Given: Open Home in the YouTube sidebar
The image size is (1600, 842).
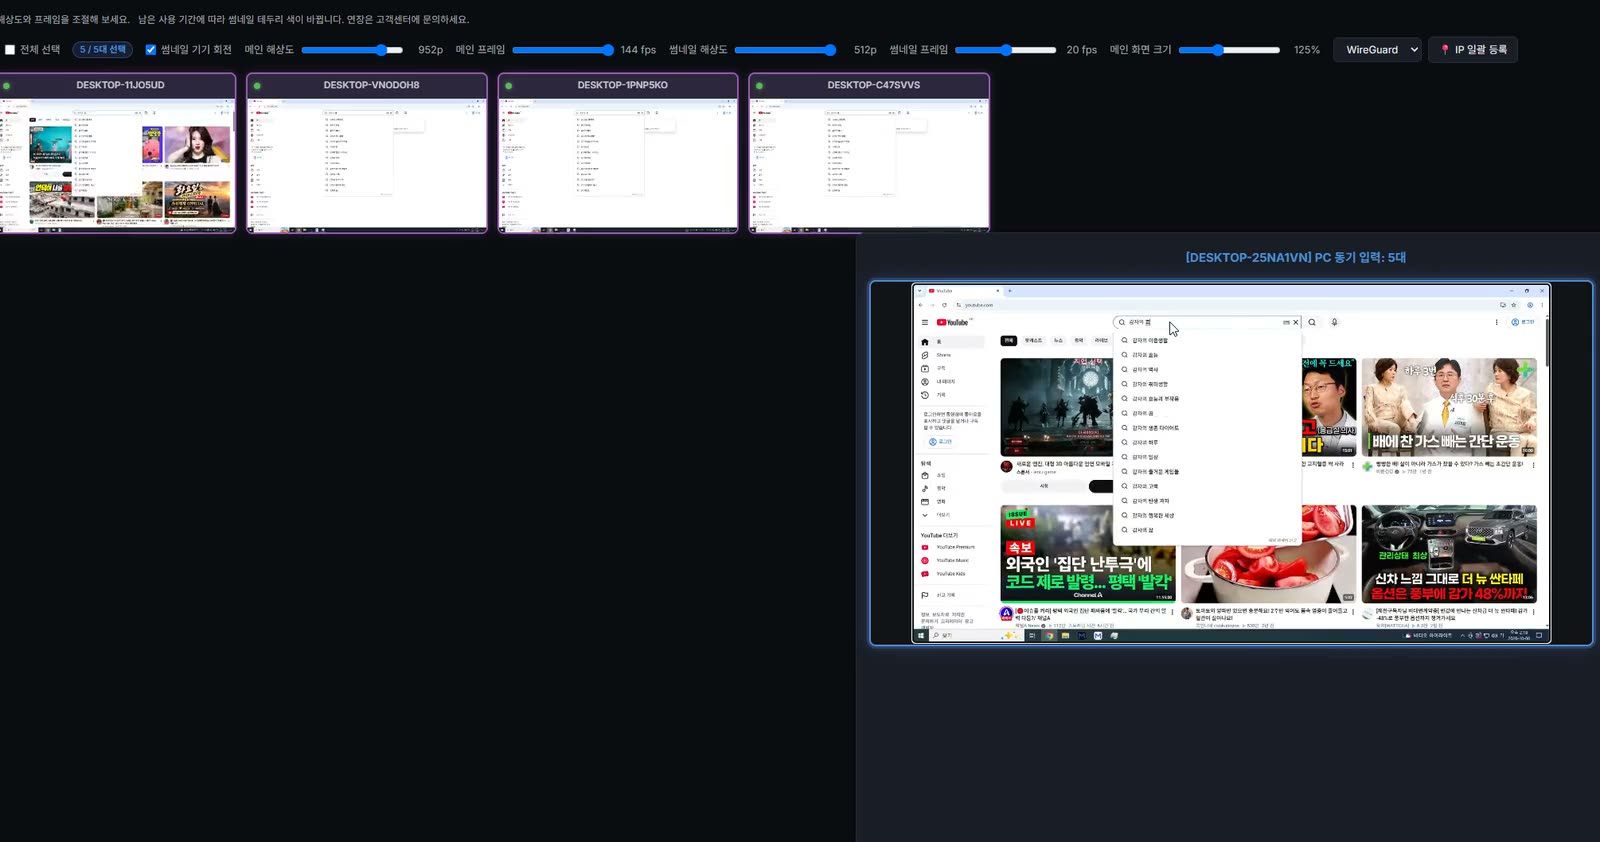Looking at the screenshot, I should pos(951,342).
